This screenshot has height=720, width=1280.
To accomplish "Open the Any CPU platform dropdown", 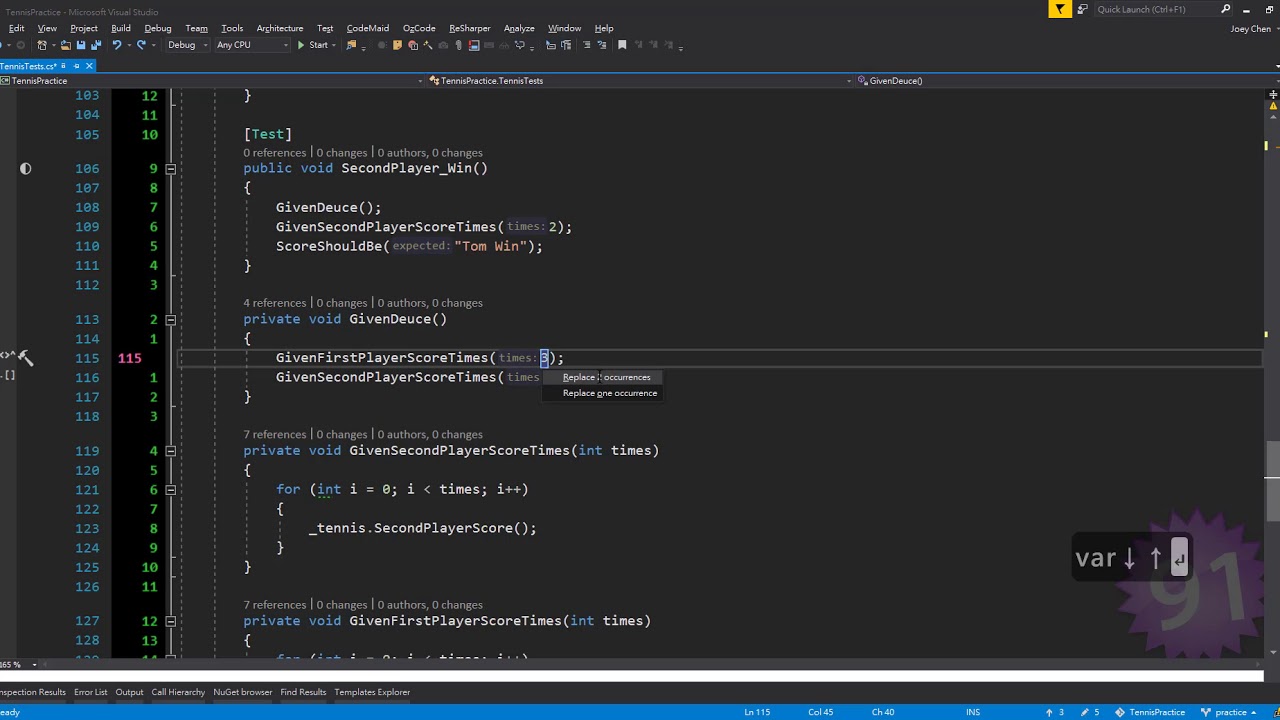I will click(x=252, y=45).
